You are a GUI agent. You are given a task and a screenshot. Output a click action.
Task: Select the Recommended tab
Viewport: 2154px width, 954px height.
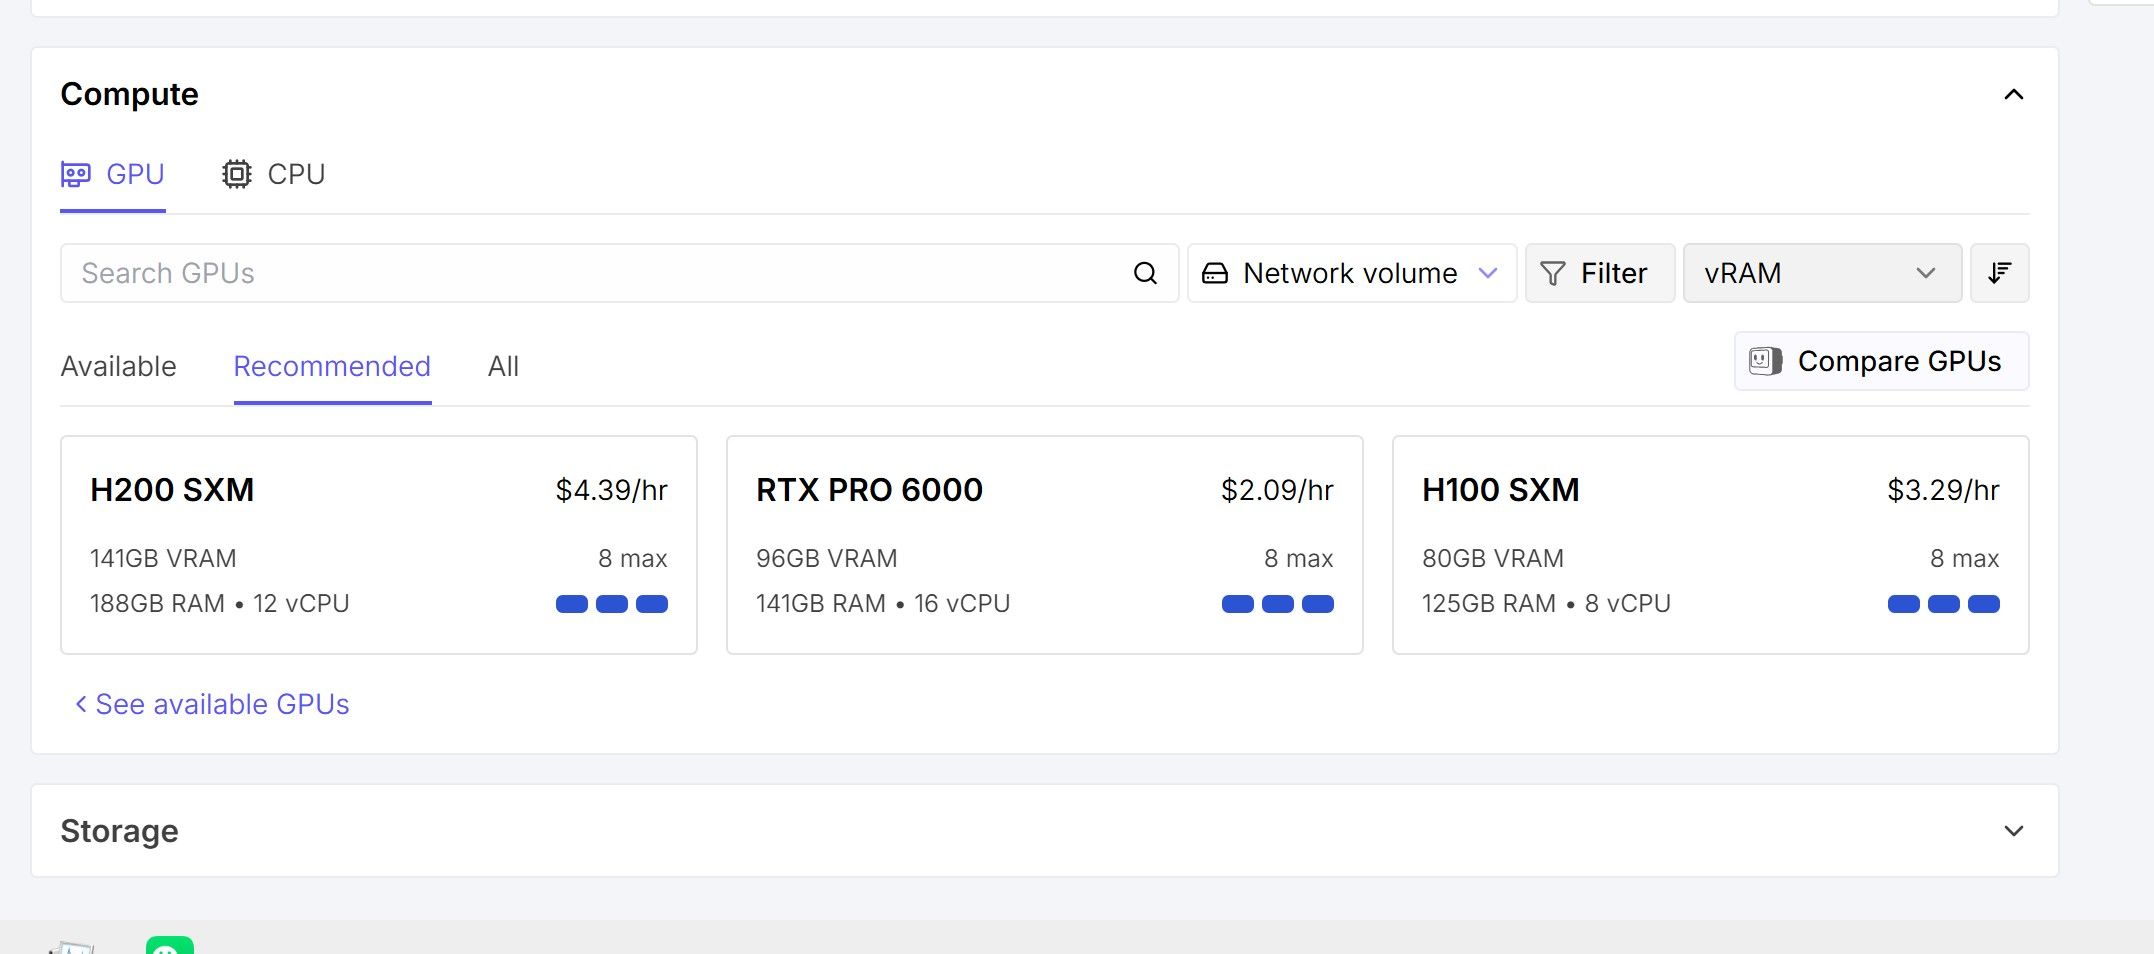(x=332, y=366)
